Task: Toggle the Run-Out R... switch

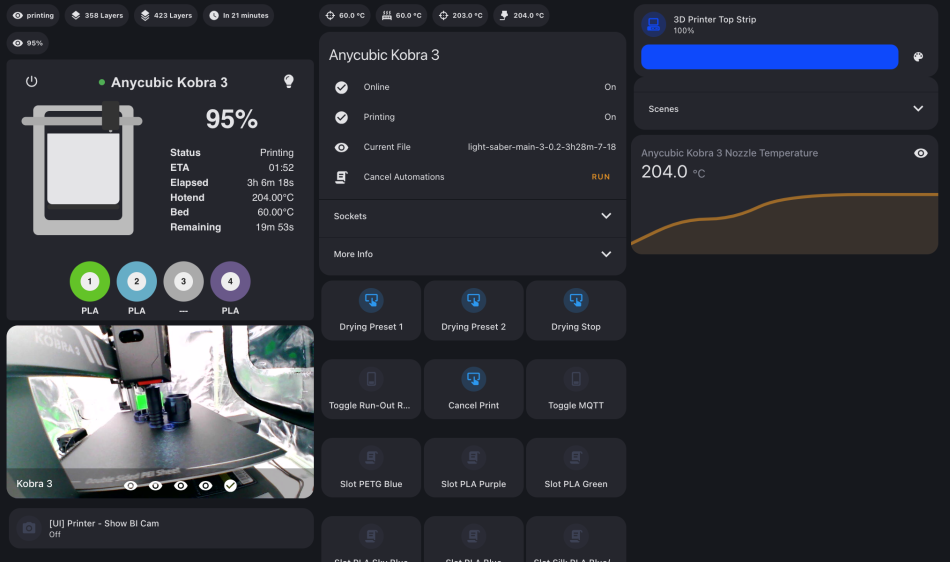Action: click(371, 389)
